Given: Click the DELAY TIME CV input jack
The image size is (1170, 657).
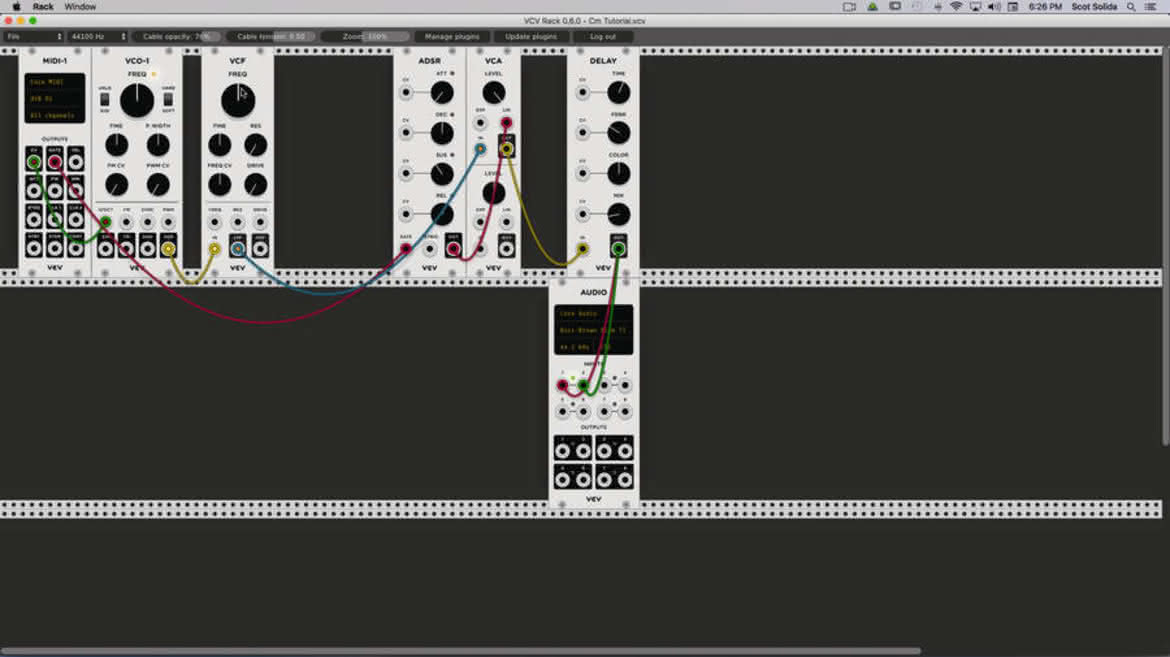Looking at the screenshot, I should point(583,93).
